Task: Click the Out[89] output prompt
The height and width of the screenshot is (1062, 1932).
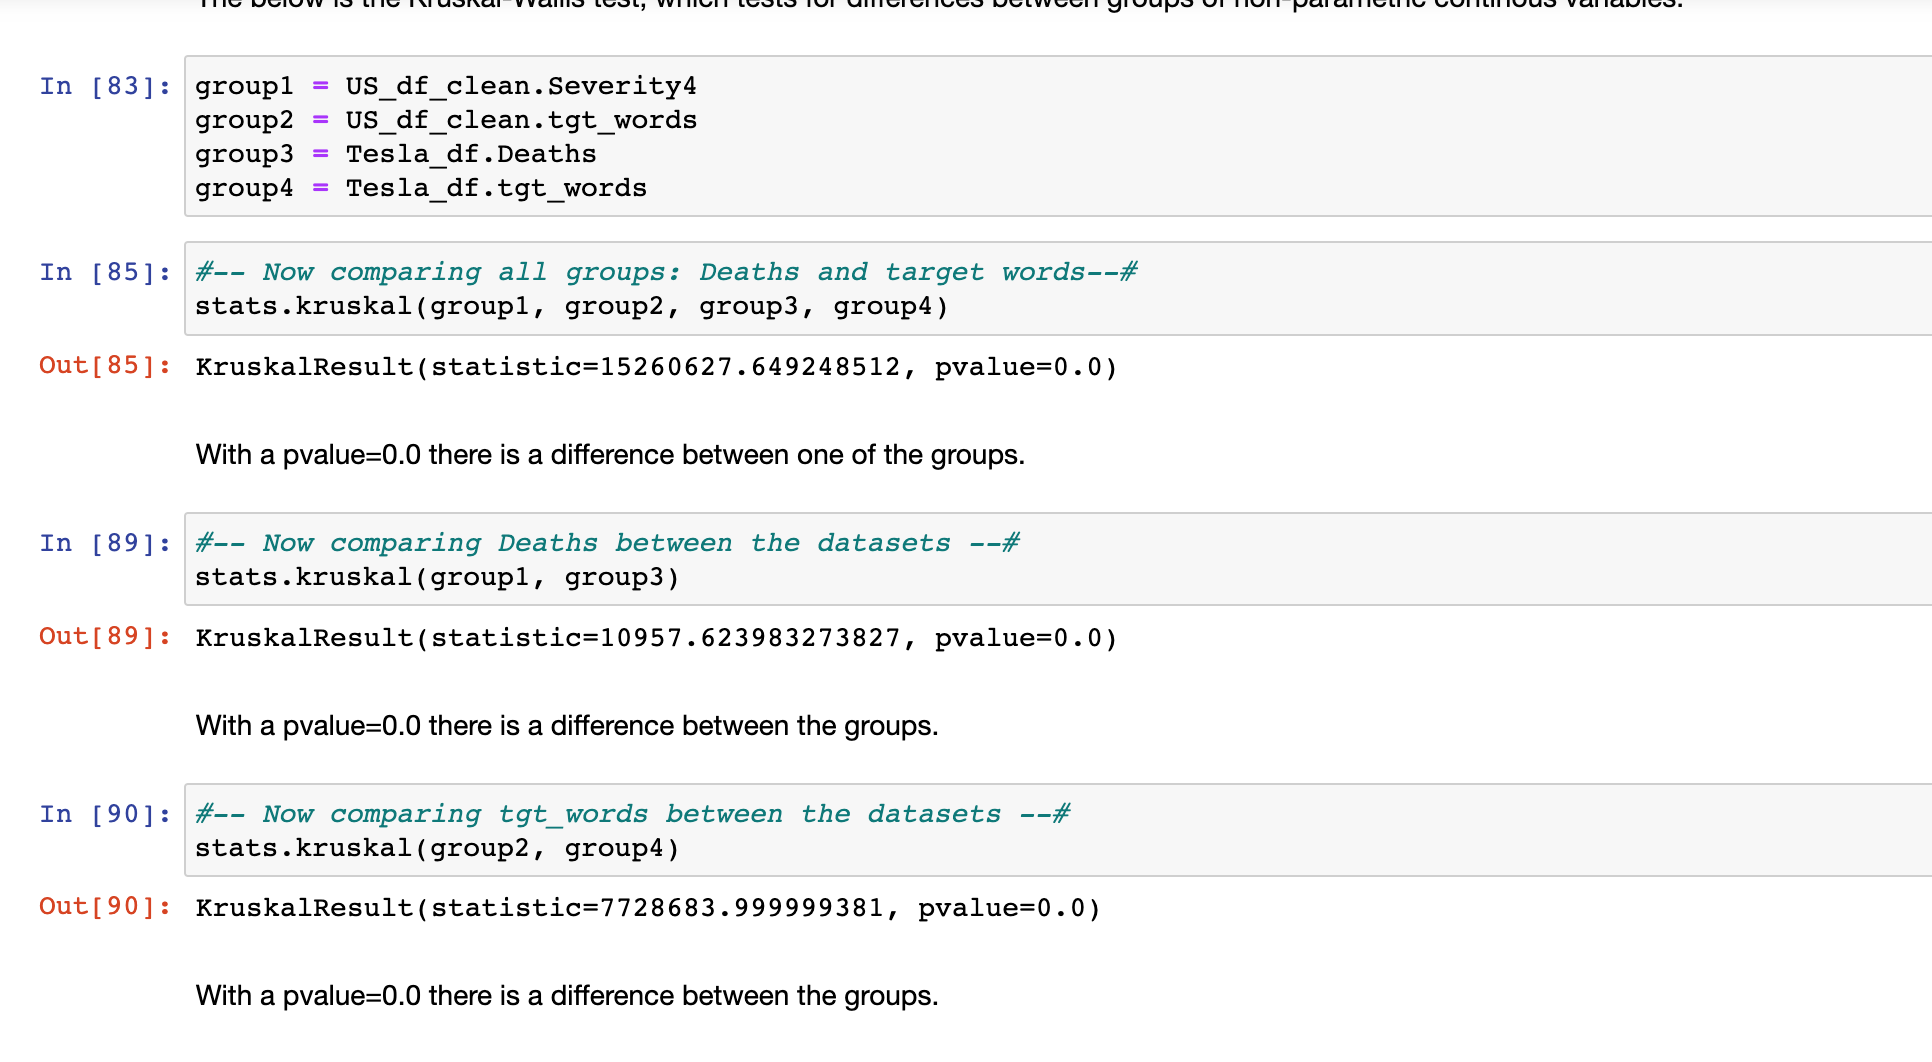Action: 104,637
